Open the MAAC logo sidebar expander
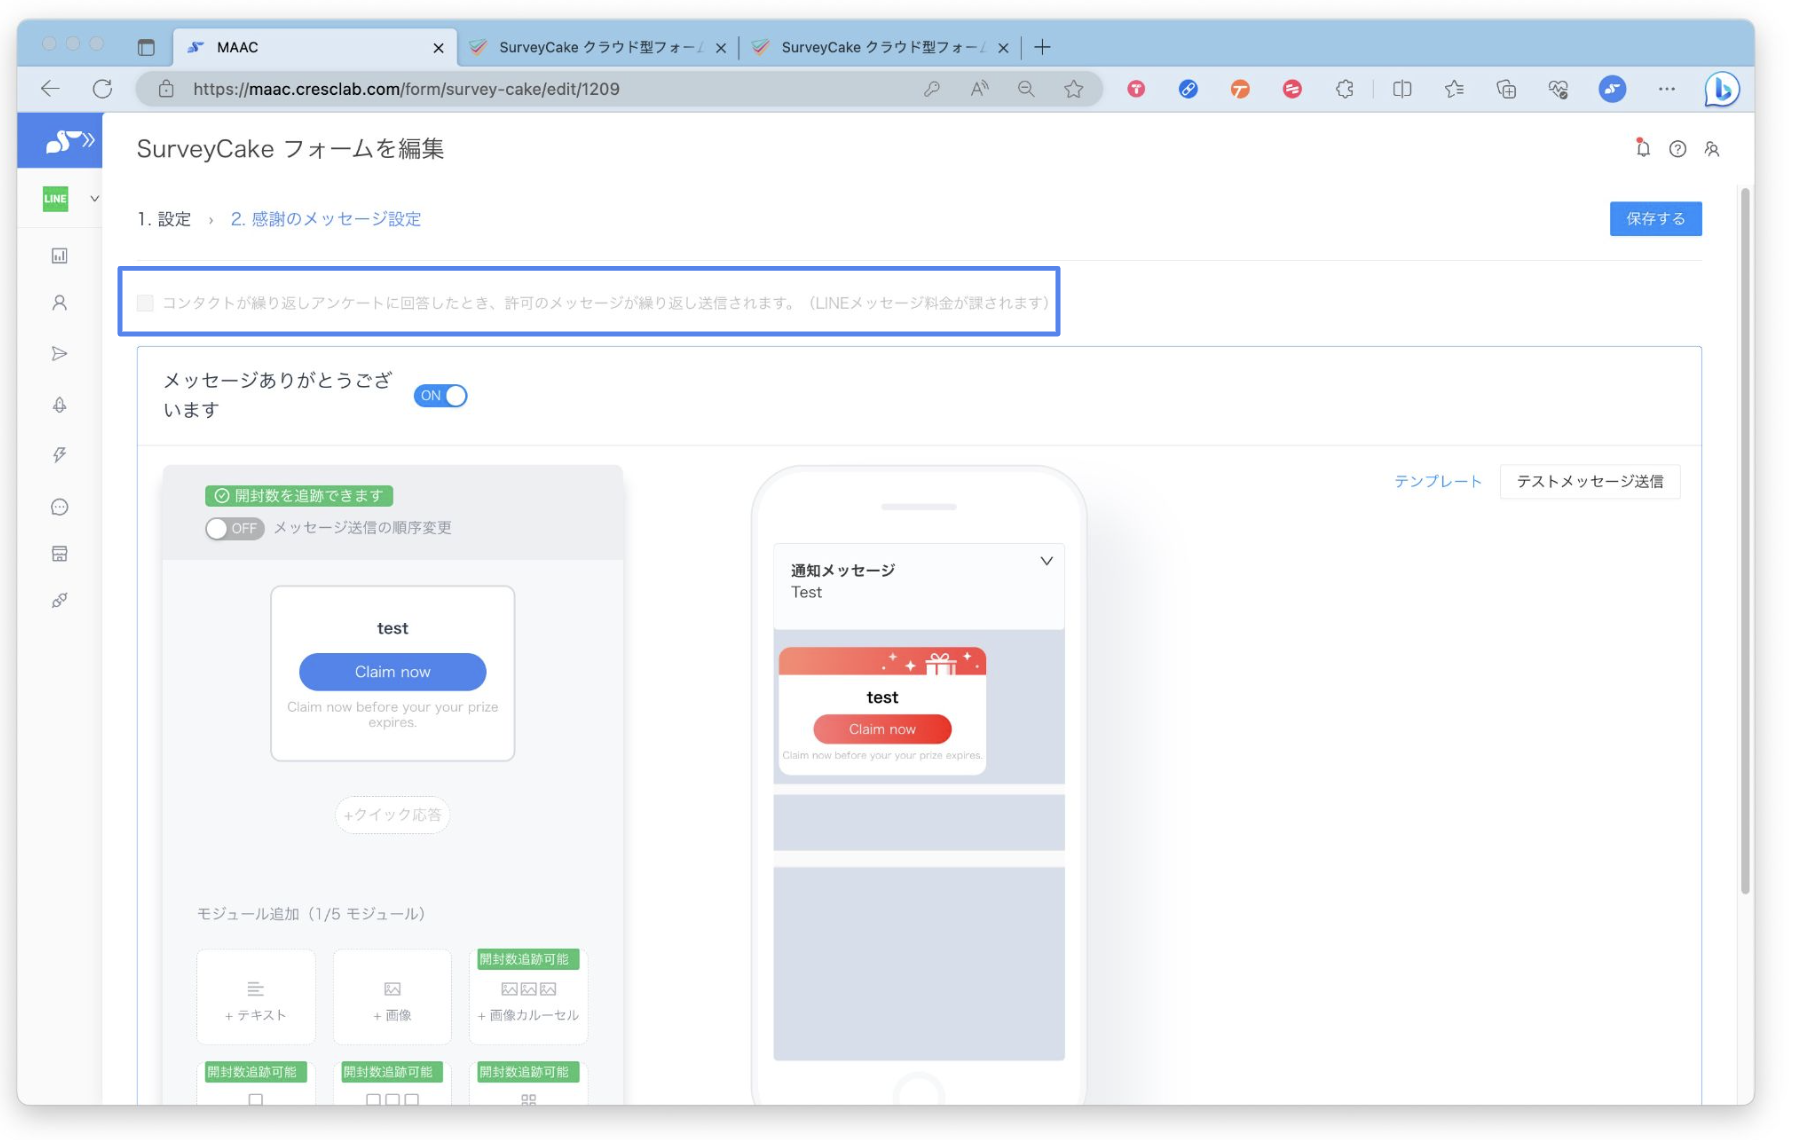The width and height of the screenshot is (1808, 1140). click(x=60, y=142)
